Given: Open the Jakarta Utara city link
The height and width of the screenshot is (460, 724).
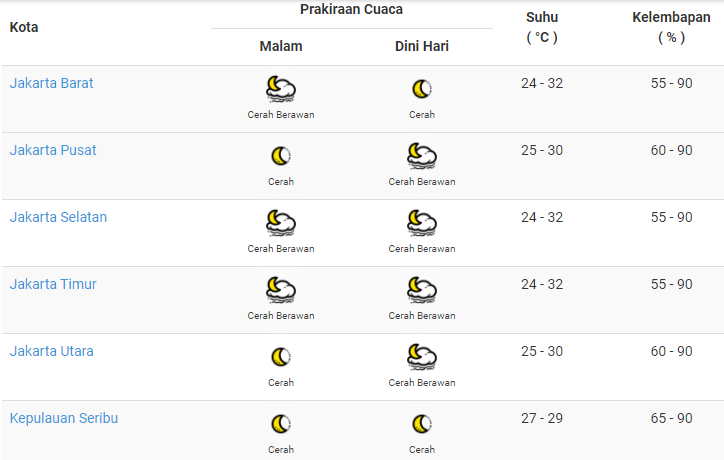Looking at the screenshot, I should (x=52, y=351).
